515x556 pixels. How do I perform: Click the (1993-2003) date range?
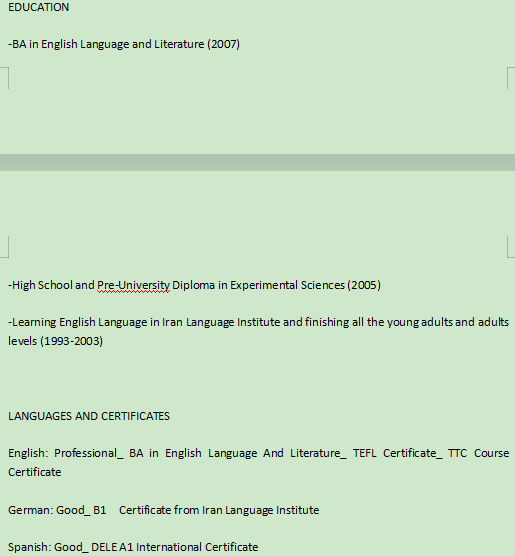(72, 341)
